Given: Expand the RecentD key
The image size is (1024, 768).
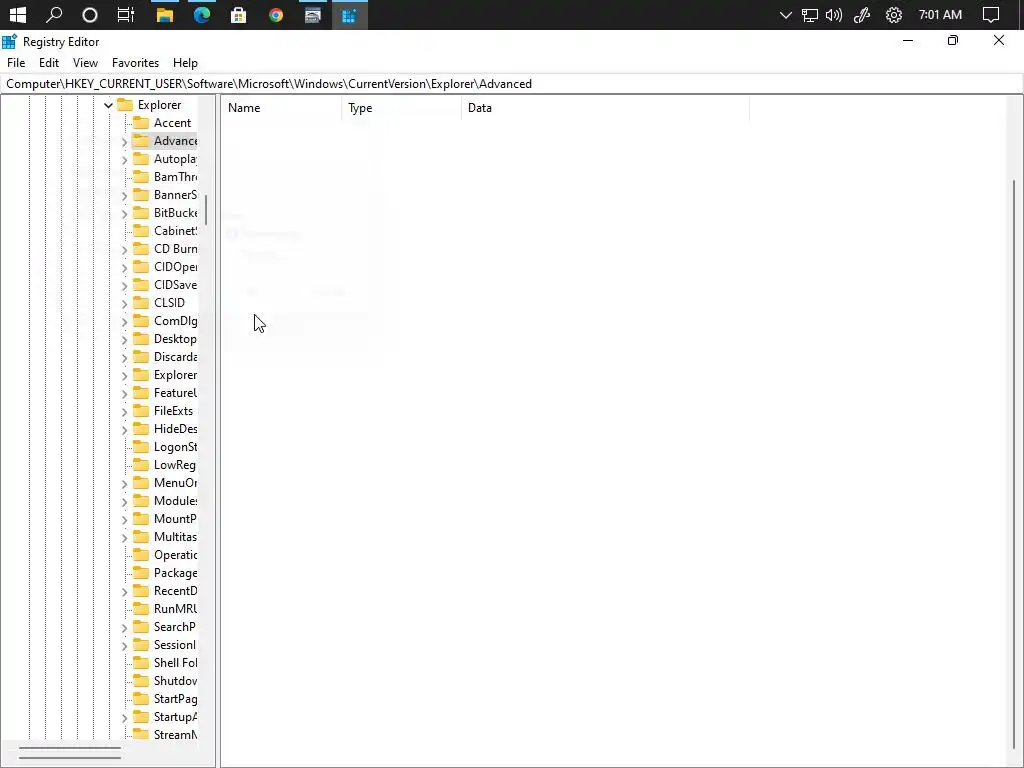Looking at the screenshot, I should click(x=124, y=592).
